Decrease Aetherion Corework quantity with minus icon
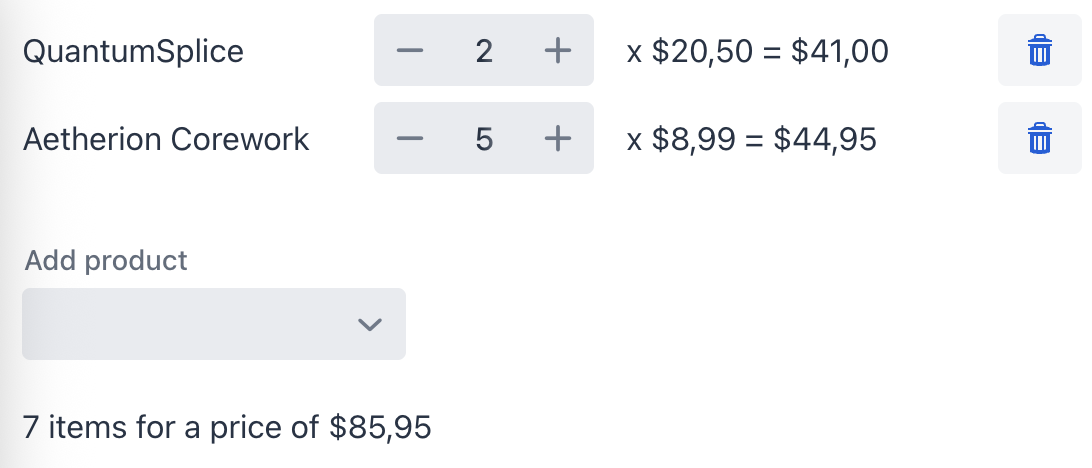This screenshot has height=468, width=1092. click(410, 139)
